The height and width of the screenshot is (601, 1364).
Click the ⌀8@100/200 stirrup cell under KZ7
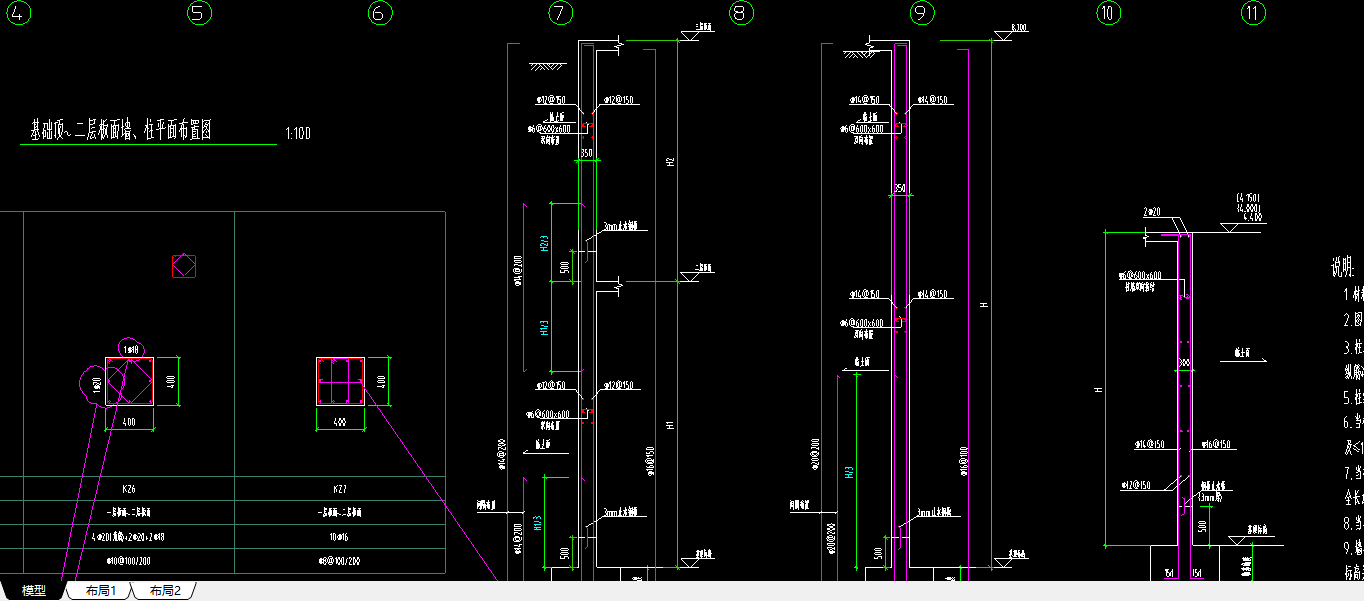click(x=340, y=561)
